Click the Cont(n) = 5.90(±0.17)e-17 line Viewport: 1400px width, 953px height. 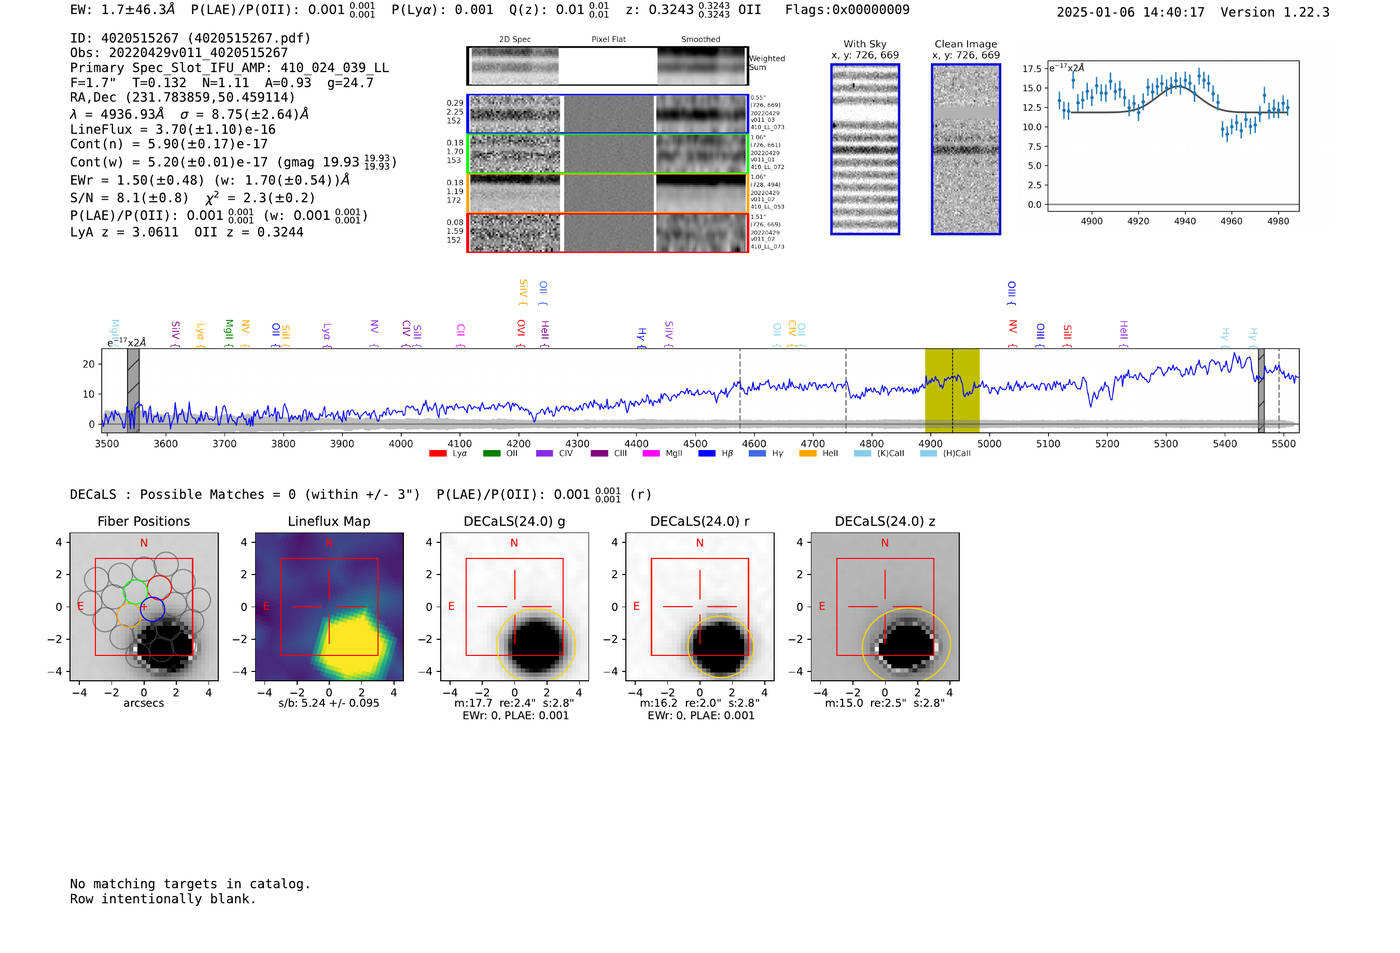click(169, 144)
